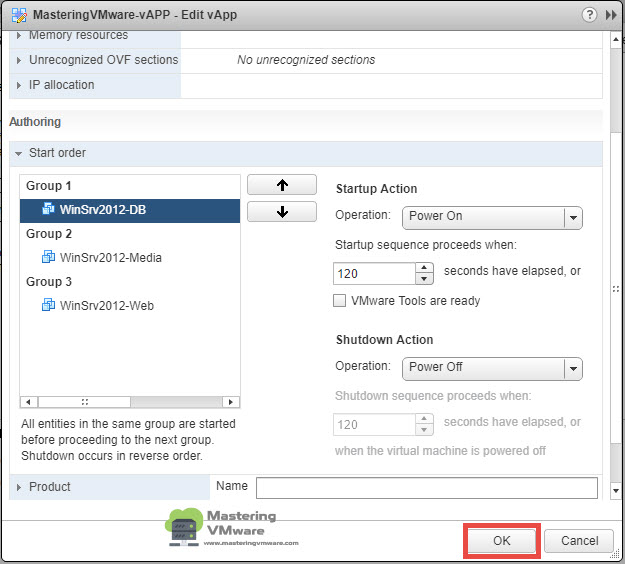The image size is (625, 564).
Task: Click the Shutdown Action heading
Action: (384, 340)
